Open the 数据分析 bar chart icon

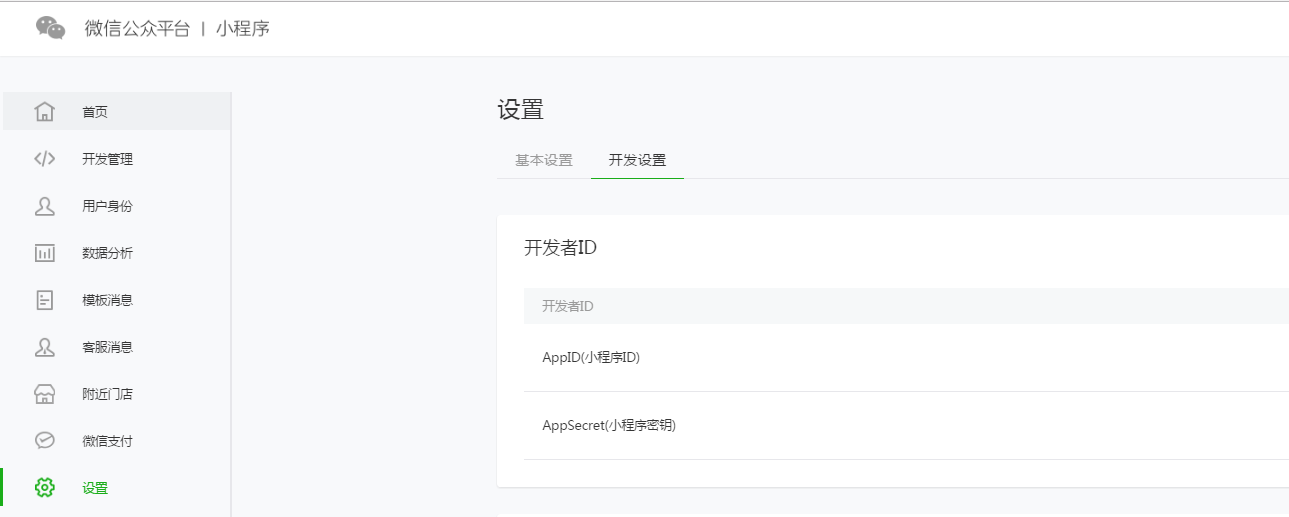point(44,253)
